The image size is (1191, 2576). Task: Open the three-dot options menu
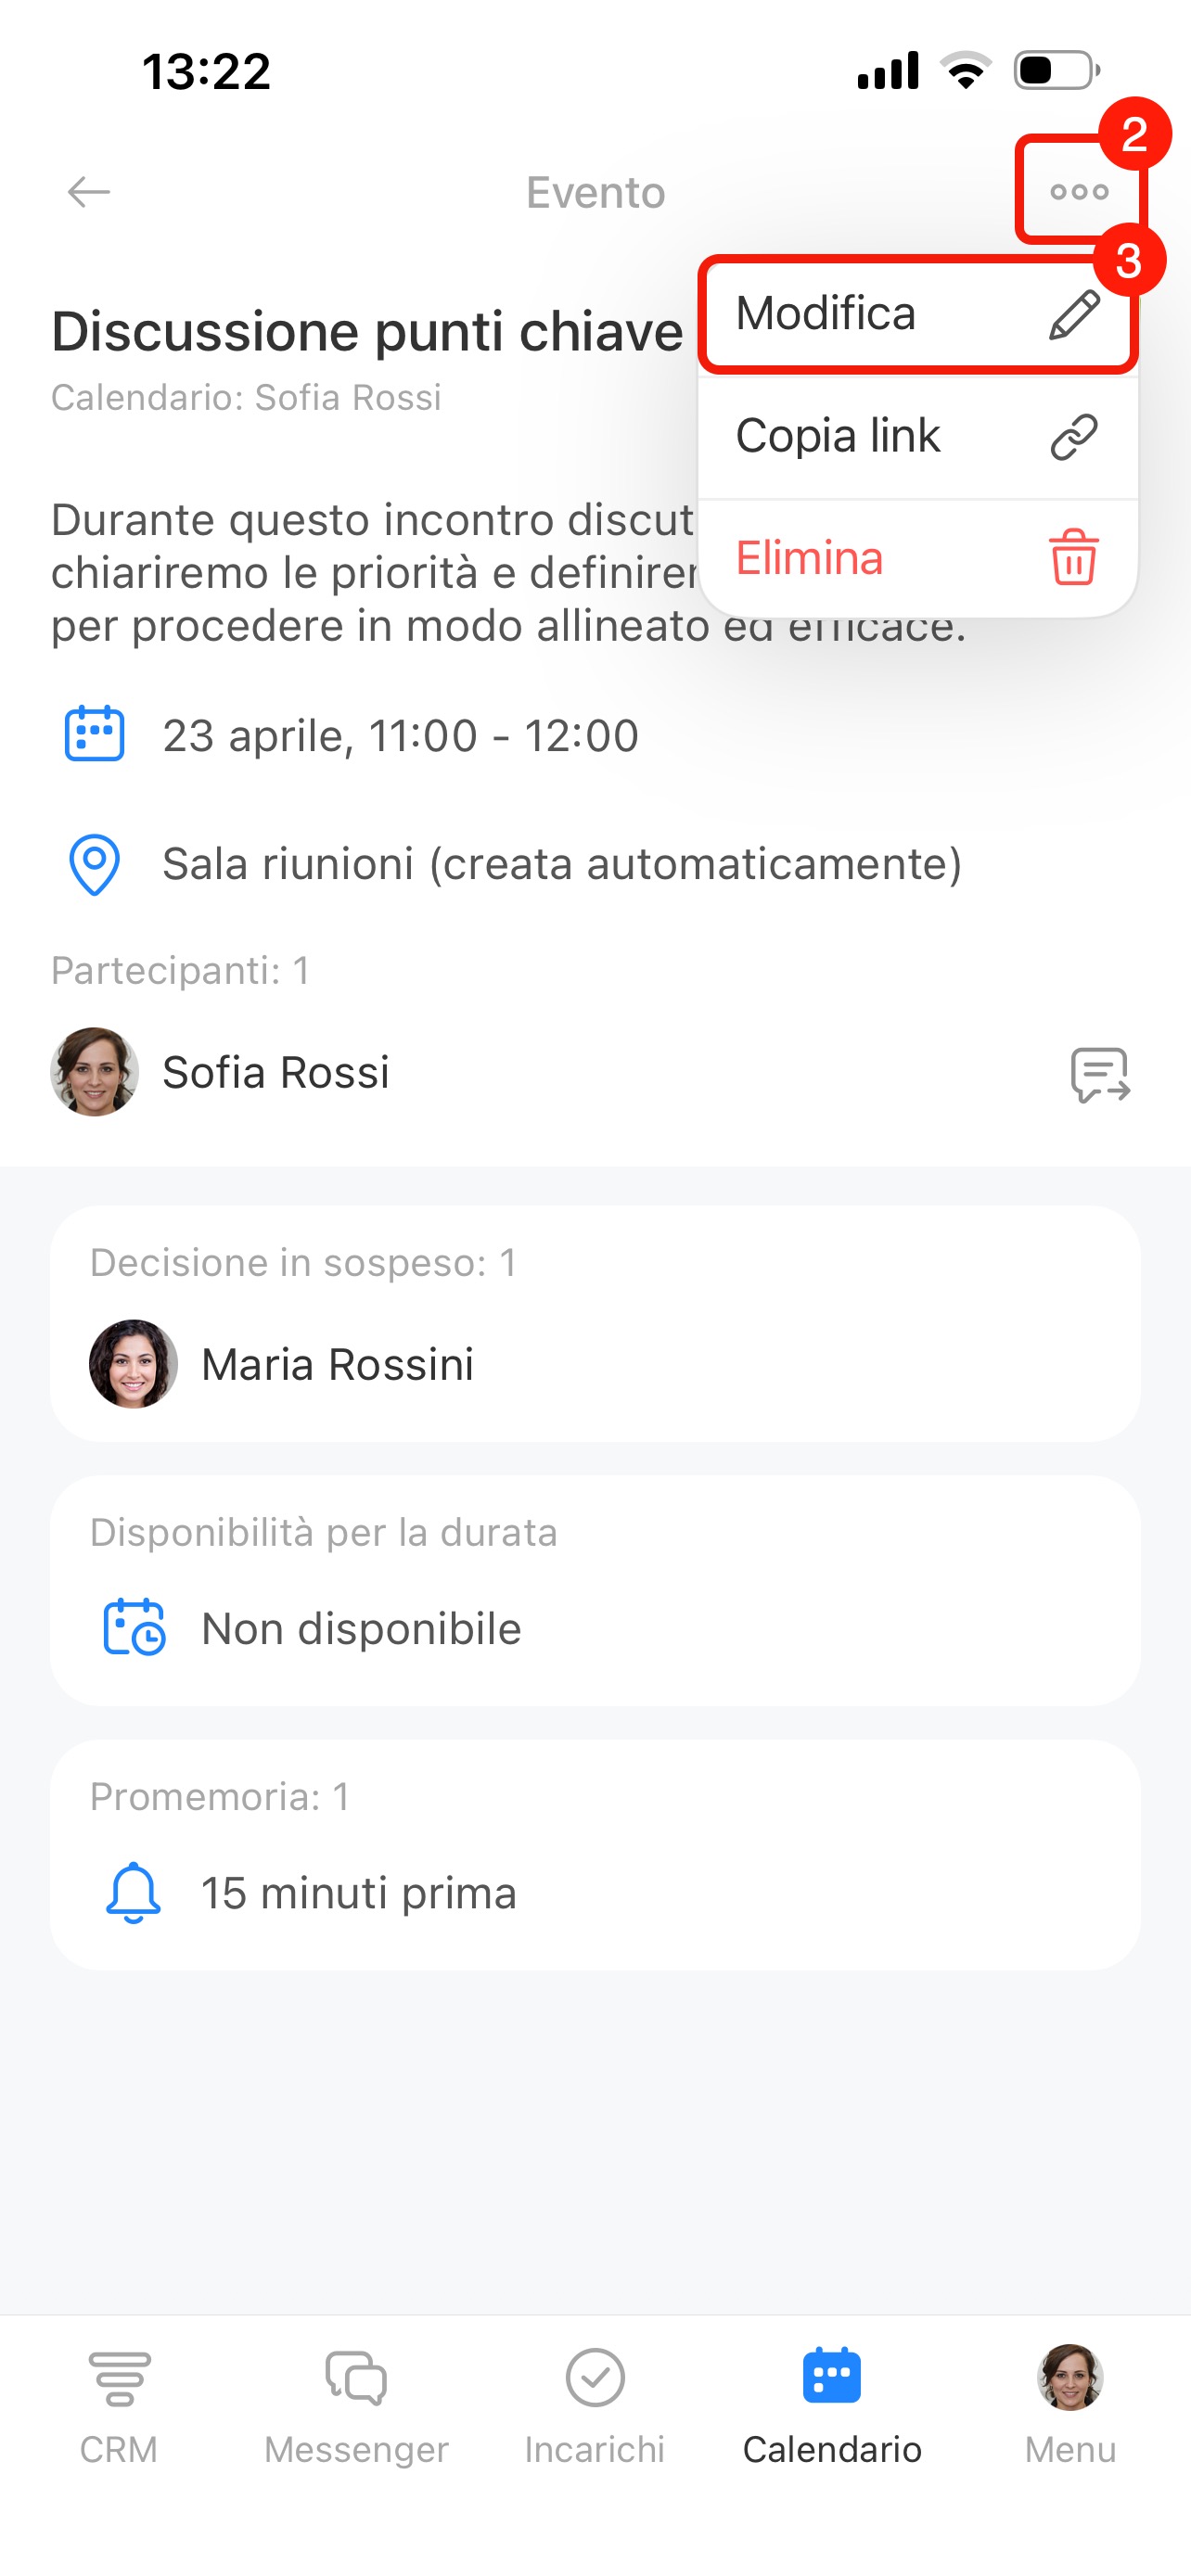pos(1079,191)
